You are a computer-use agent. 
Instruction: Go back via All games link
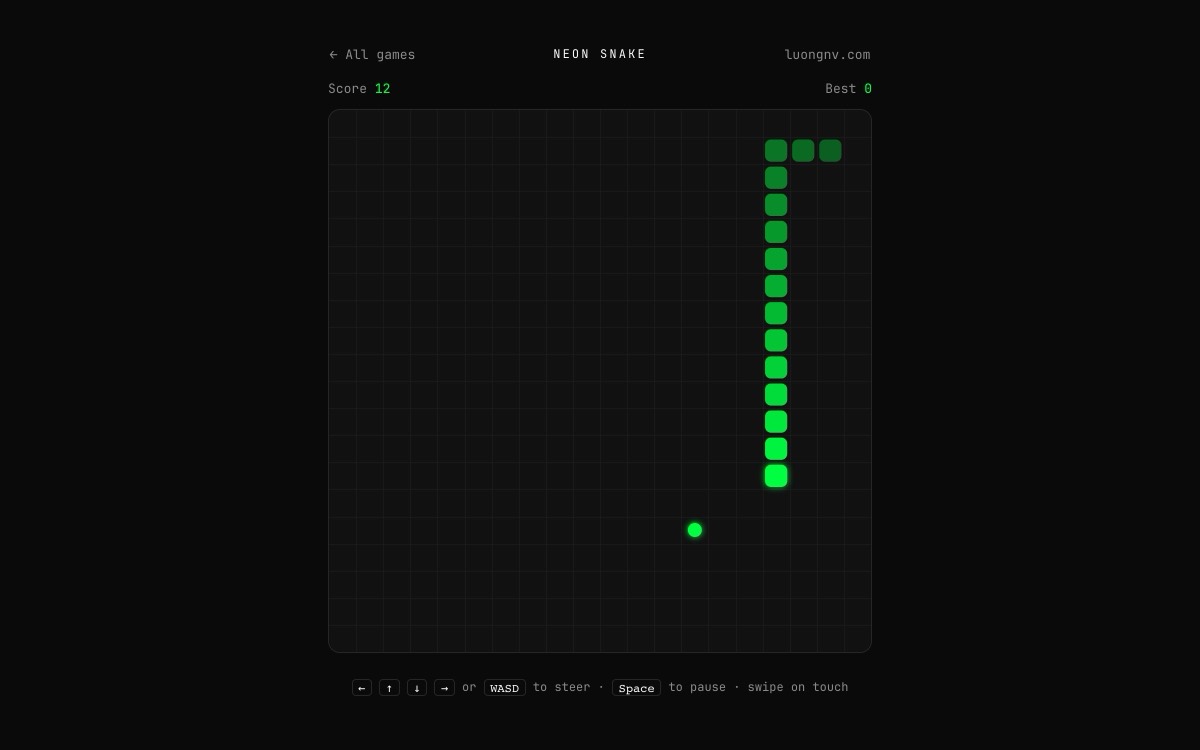[372, 55]
